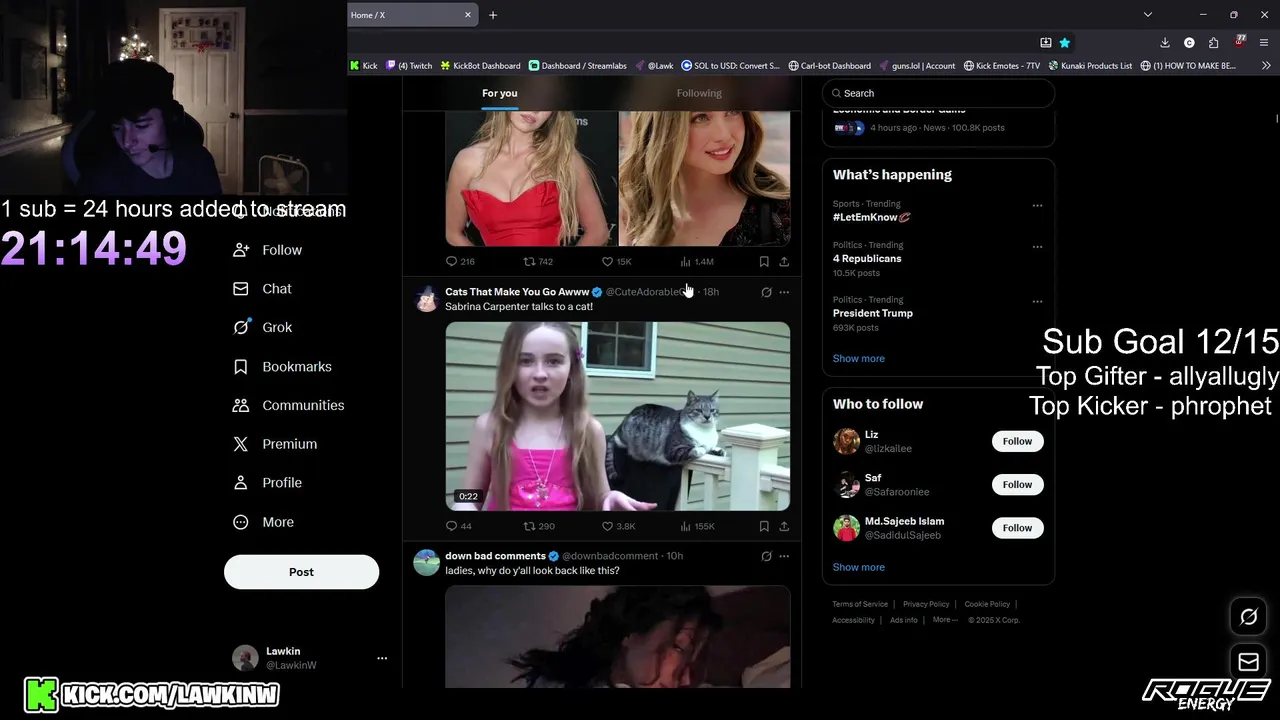Bookmark the Sabrina Carpenter cat post
The height and width of the screenshot is (720, 1280).
pyautogui.click(x=764, y=526)
